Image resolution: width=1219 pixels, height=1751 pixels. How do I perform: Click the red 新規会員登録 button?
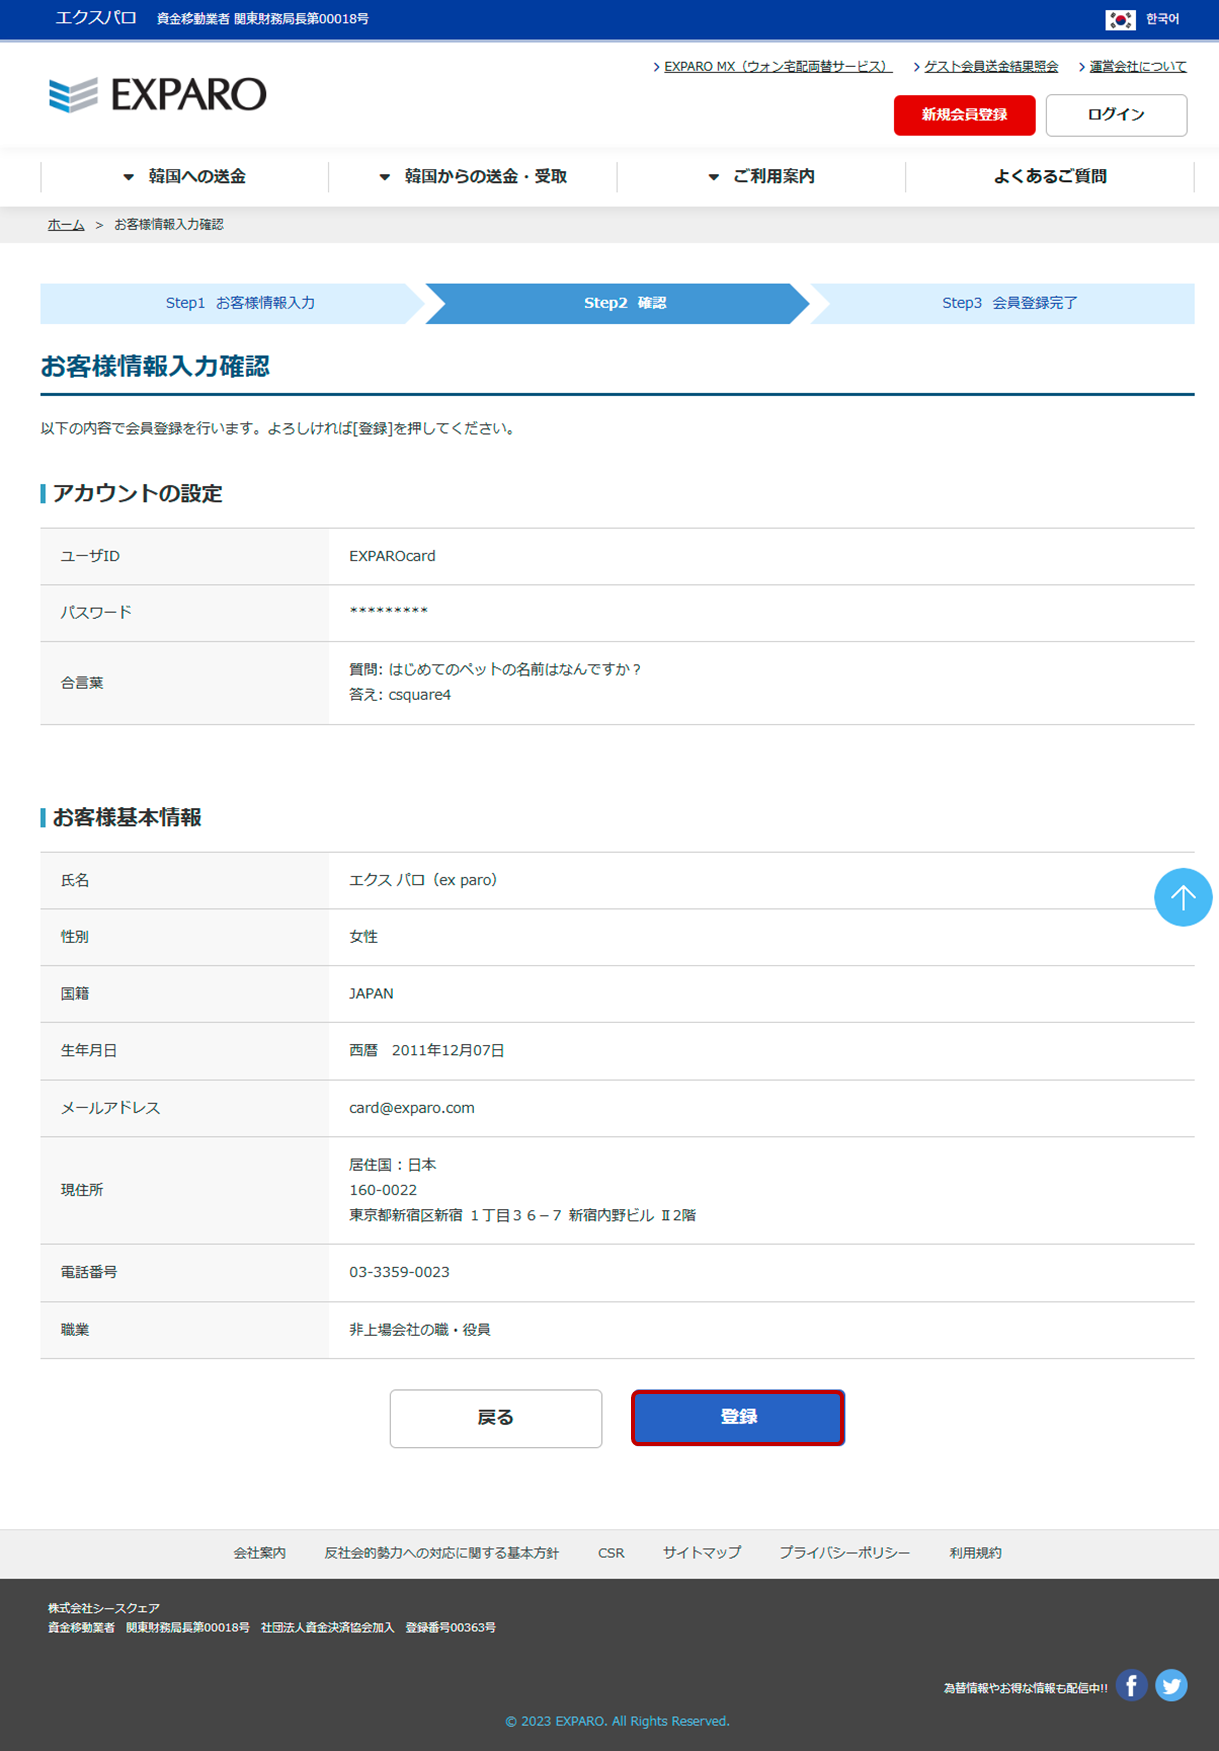coord(964,115)
